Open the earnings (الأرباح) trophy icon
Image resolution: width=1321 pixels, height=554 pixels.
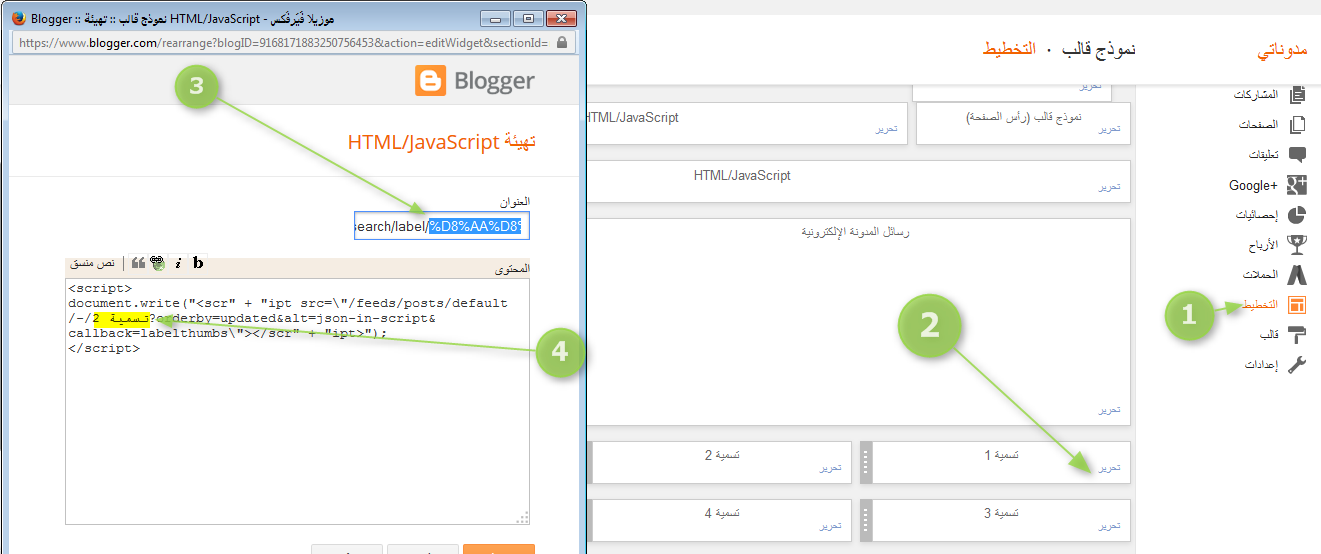1297,244
